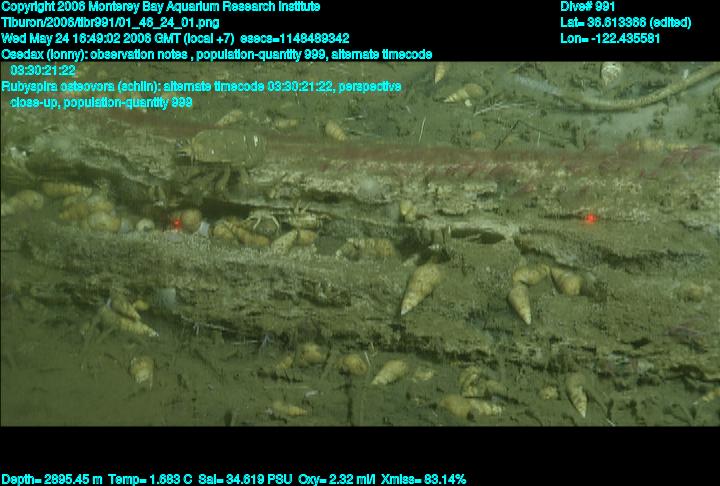This screenshot has height=486, width=720.
Task: Click the 03:30:21:22 timecode under Osedax line
Action: 43,71
